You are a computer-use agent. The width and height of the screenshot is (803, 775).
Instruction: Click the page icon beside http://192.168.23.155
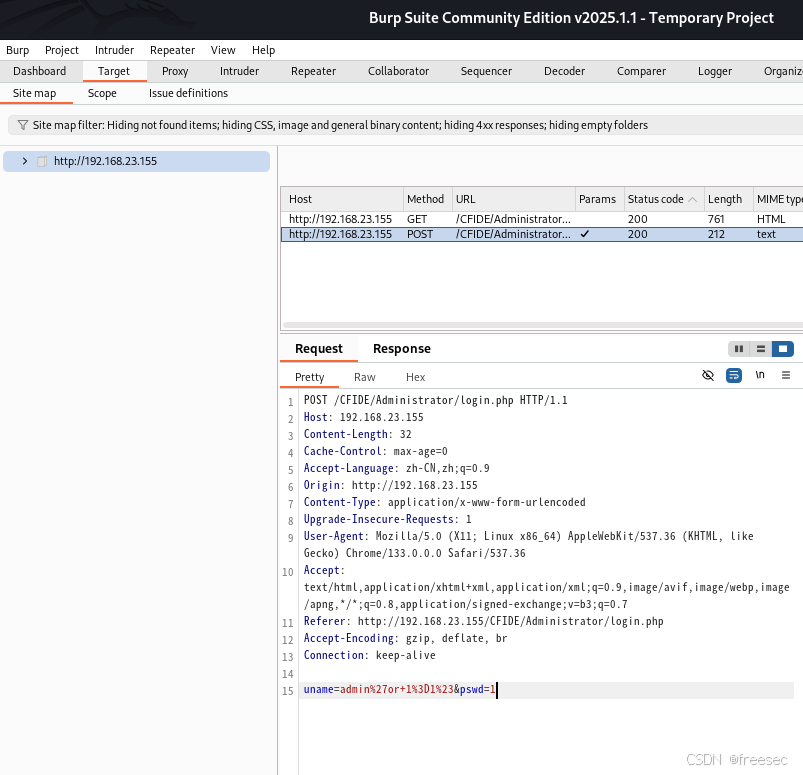pyautogui.click(x=42, y=161)
